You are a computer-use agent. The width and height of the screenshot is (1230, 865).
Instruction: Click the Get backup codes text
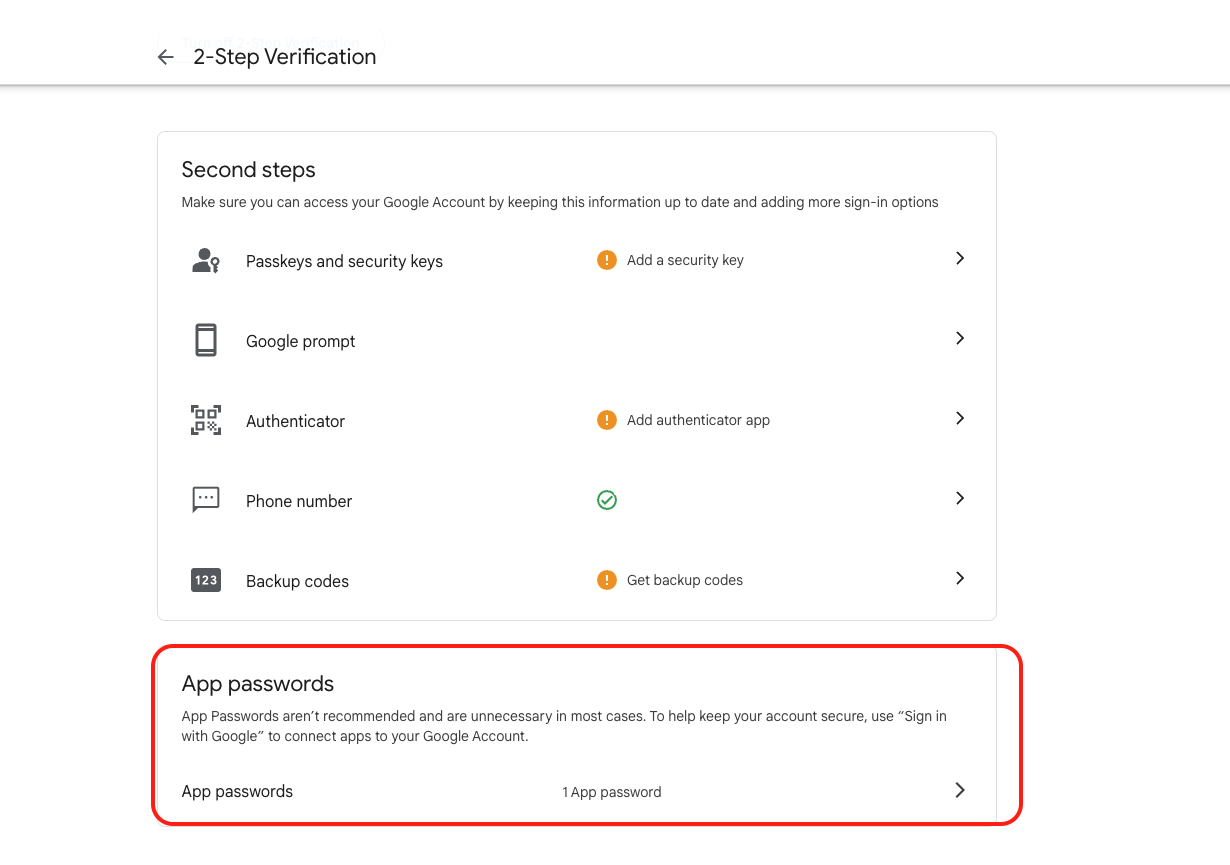pos(685,580)
